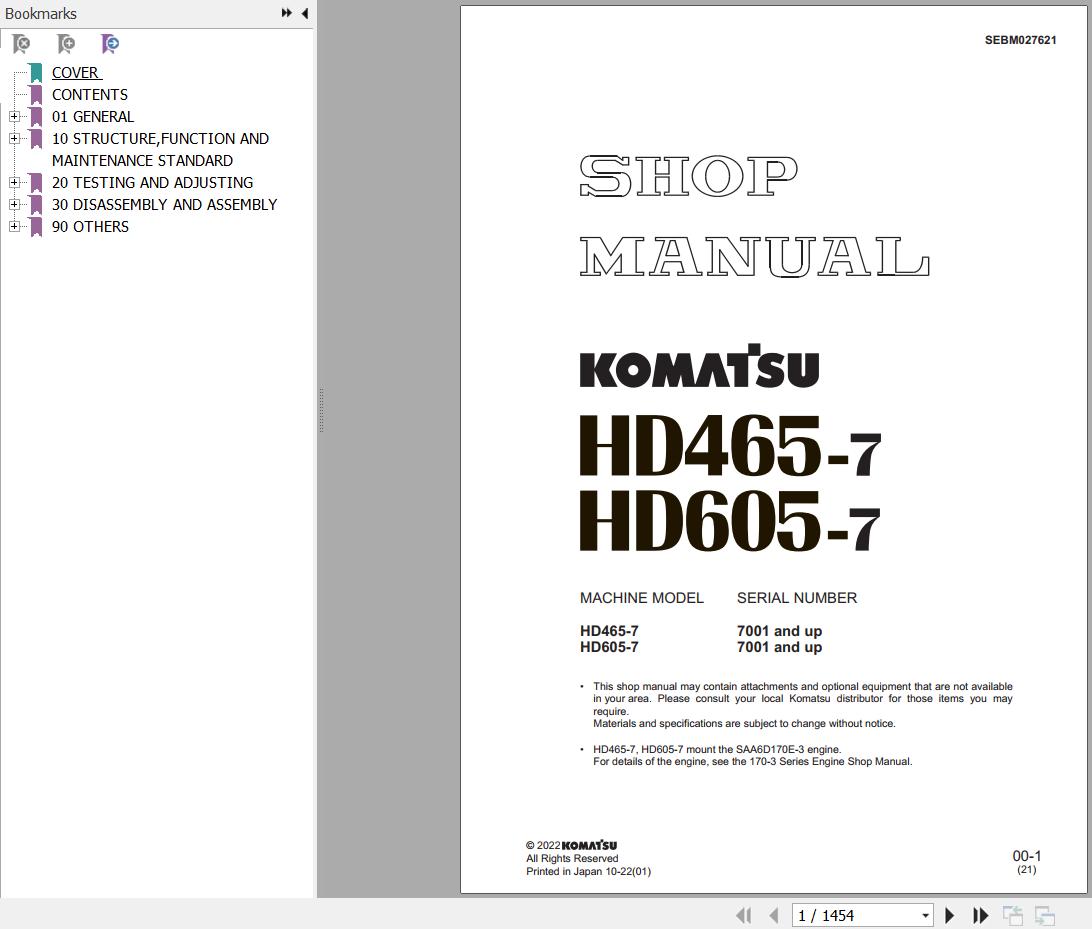Click the add new bookmark icon
The image size is (1092, 929).
coord(66,44)
